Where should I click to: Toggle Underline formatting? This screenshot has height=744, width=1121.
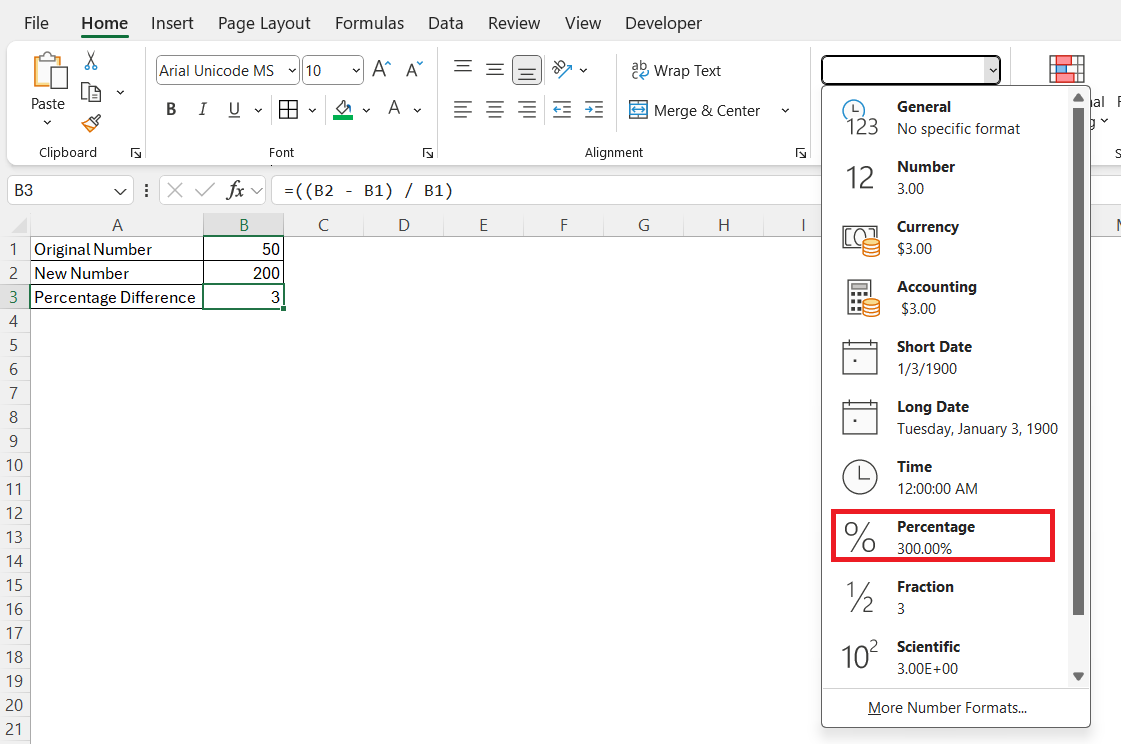point(234,109)
